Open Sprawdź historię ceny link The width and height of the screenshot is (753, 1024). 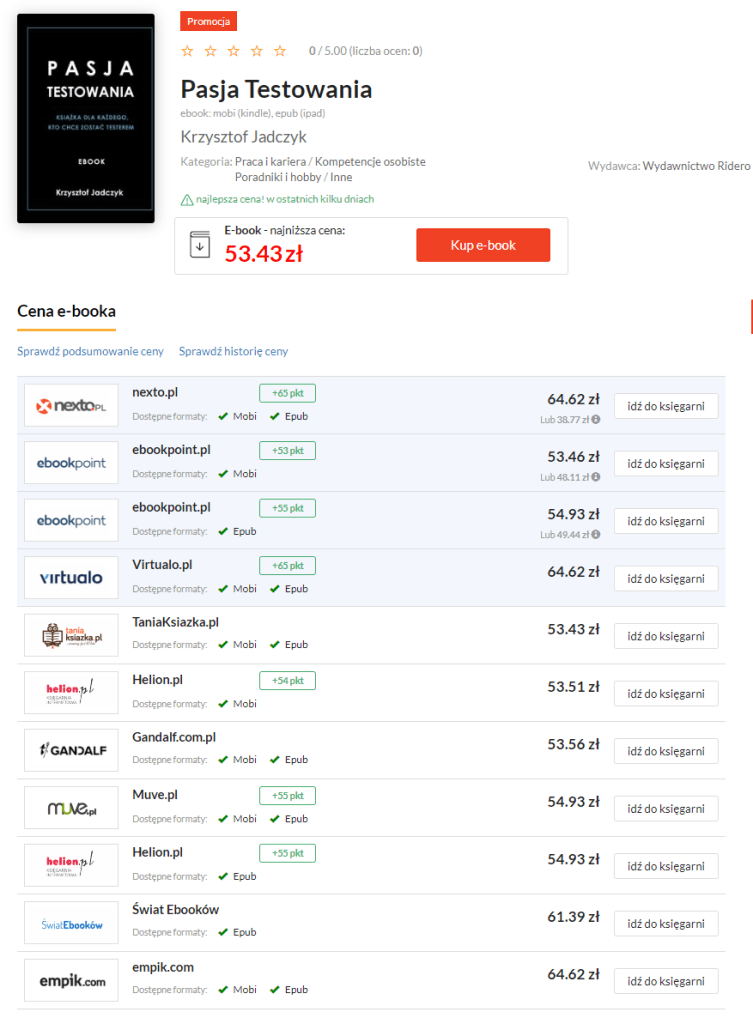(233, 351)
